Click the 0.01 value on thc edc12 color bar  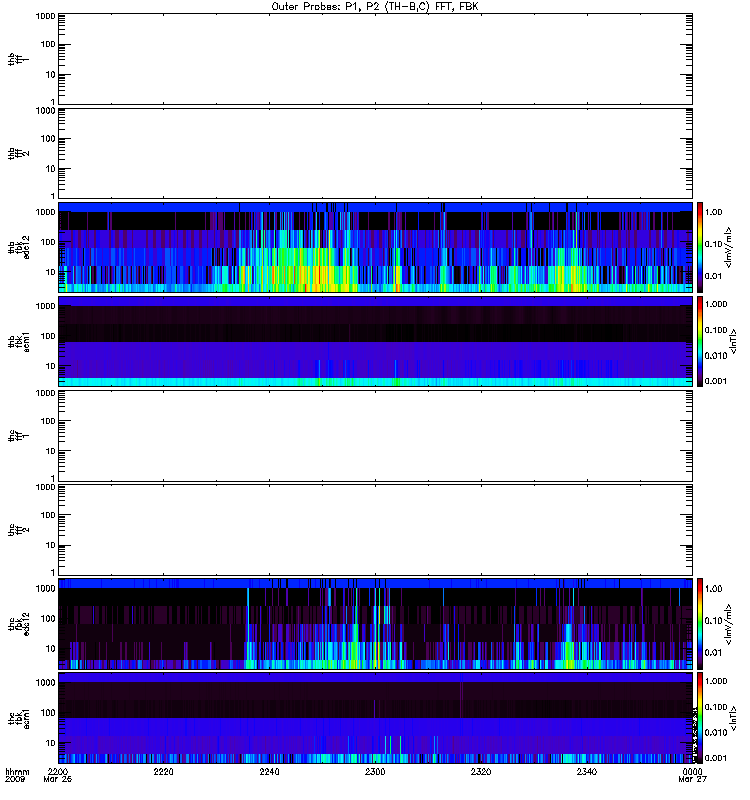pos(713,653)
